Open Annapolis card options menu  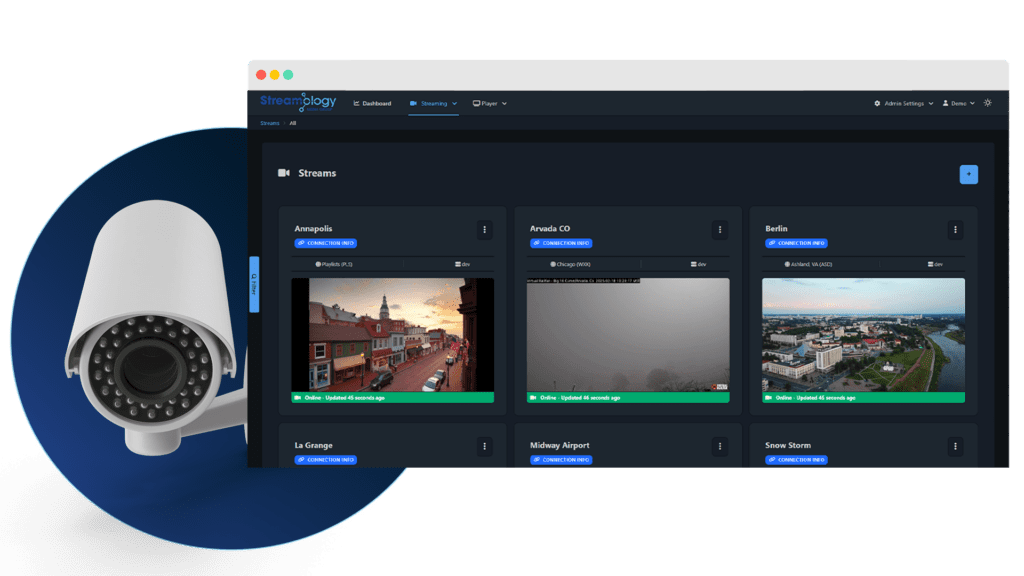(x=485, y=229)
